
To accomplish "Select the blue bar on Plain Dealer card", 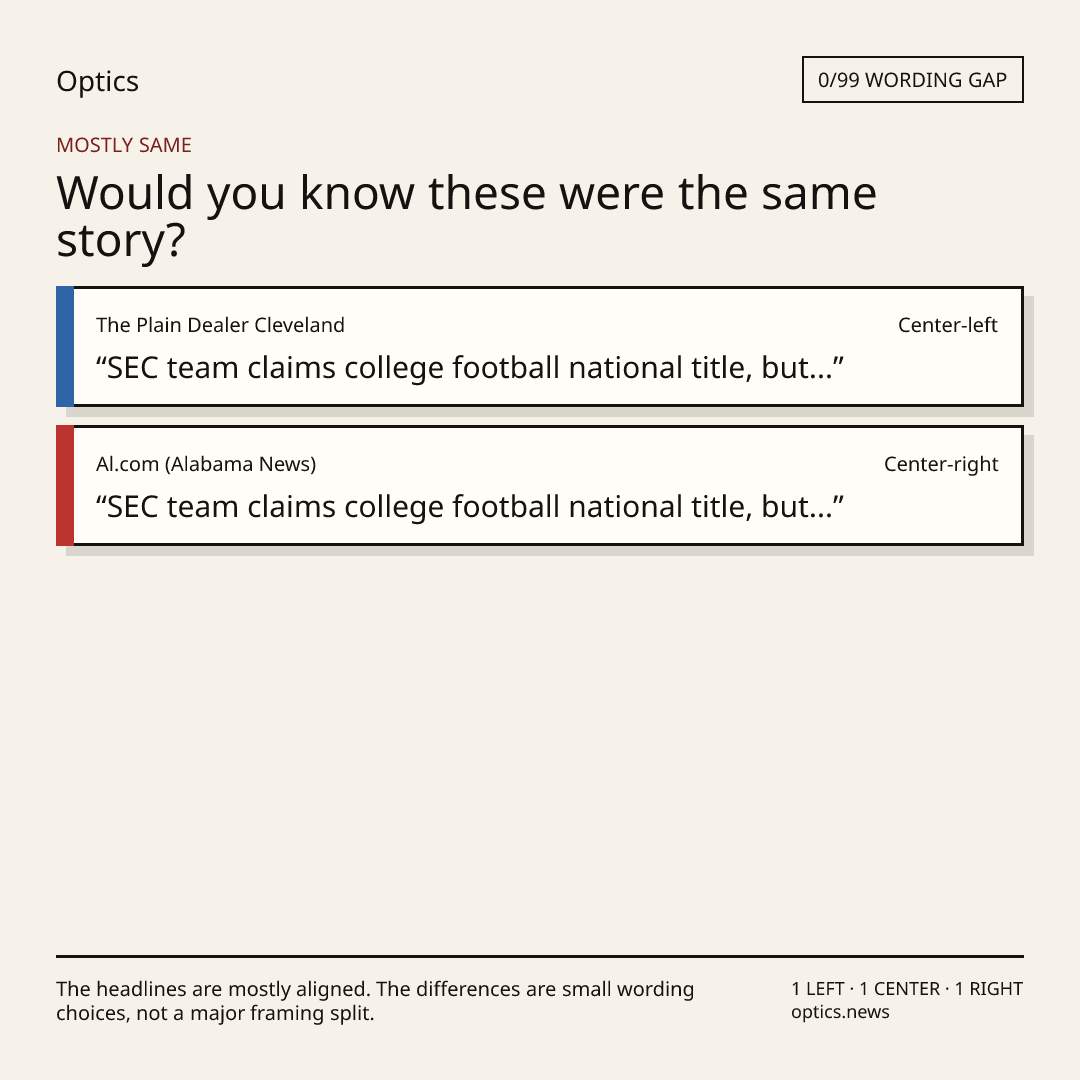I will click(x=65, y=346).
